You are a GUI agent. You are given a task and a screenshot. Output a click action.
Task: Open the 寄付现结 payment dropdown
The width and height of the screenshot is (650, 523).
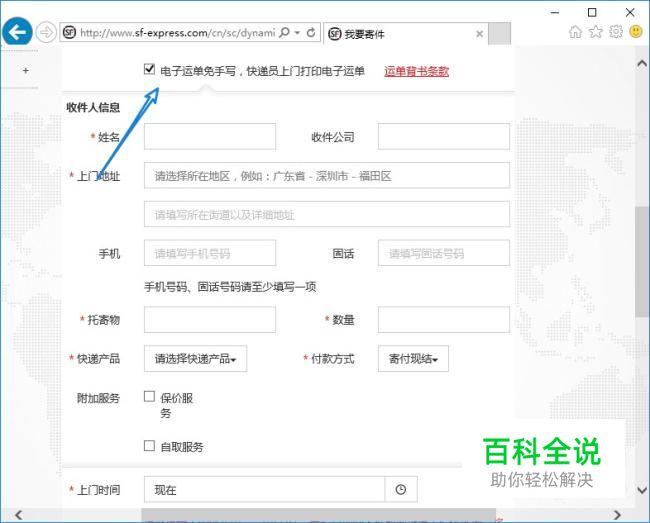coord(413,358)
